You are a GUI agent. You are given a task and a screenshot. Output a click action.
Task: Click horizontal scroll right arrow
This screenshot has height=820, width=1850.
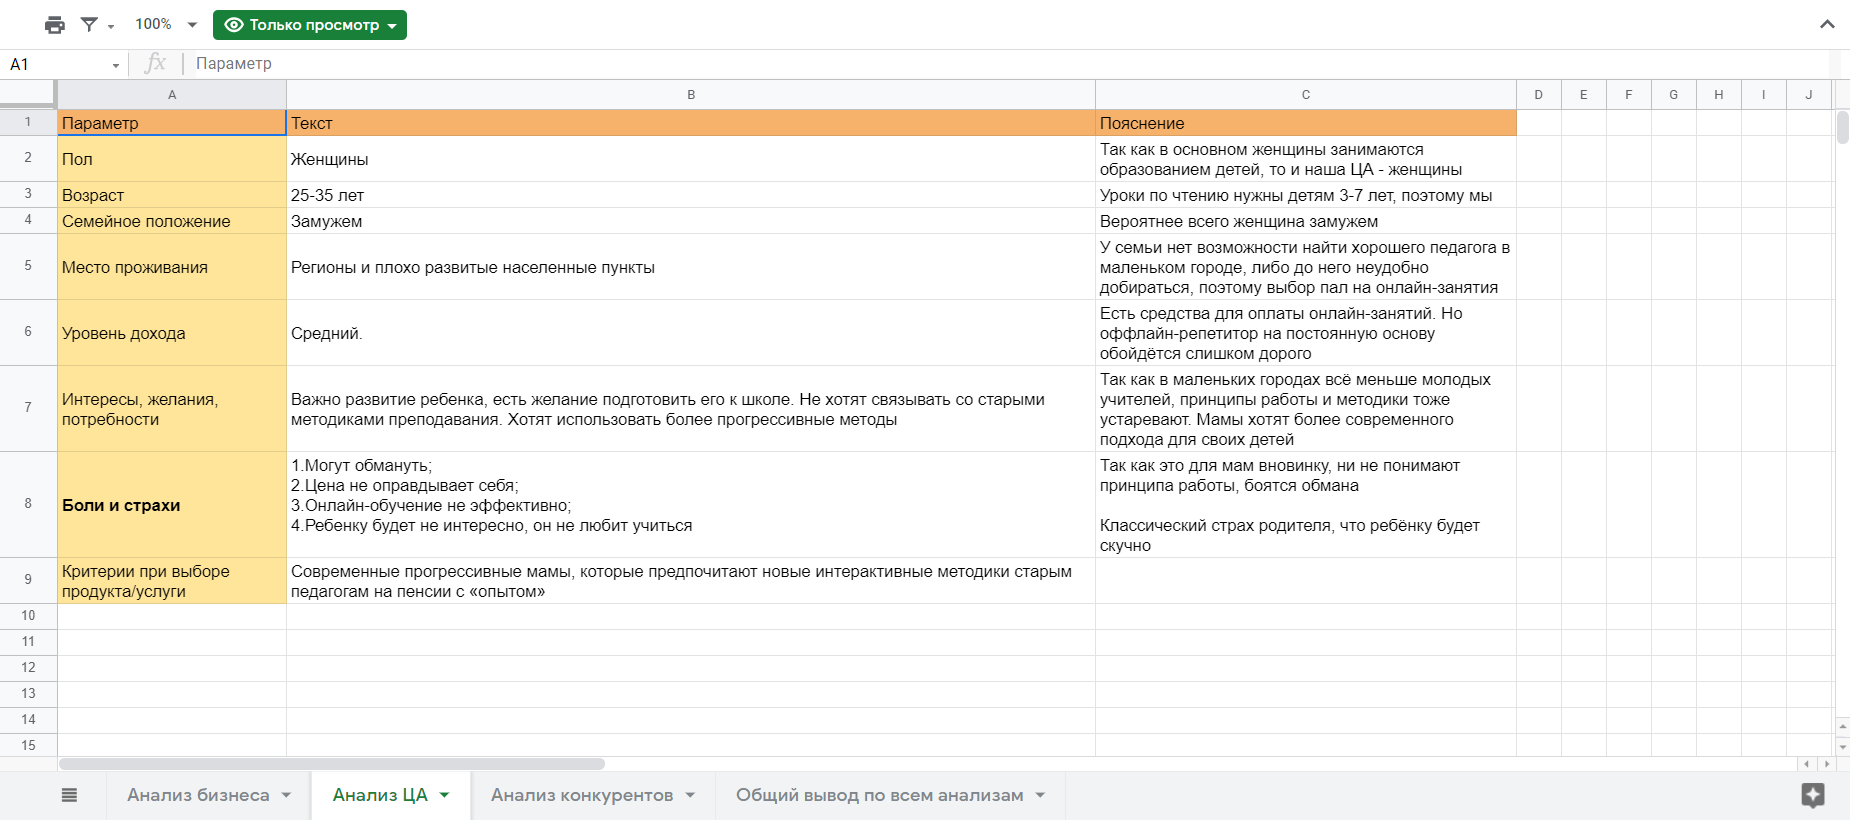(1827, 764)
